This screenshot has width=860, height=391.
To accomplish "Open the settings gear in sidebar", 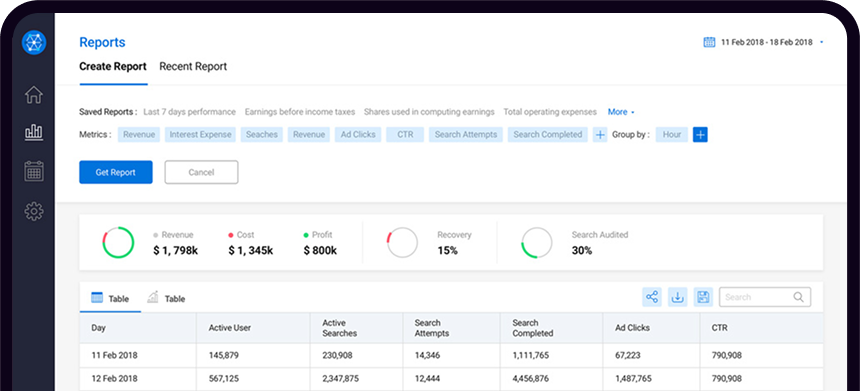I will pyautogui.click(x=33, y=211).
